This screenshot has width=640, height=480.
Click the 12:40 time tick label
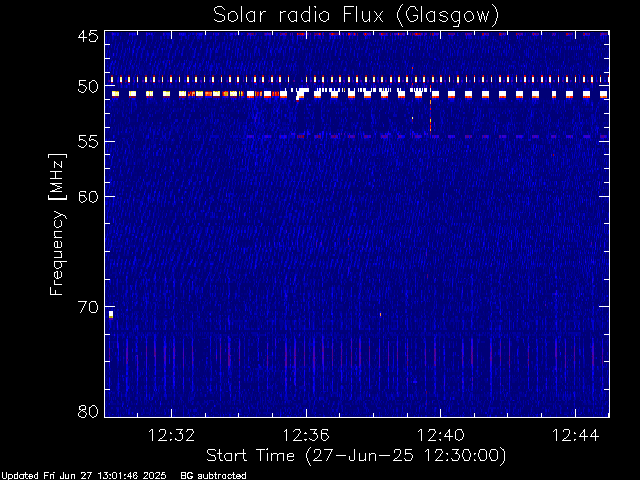[440, 435]
